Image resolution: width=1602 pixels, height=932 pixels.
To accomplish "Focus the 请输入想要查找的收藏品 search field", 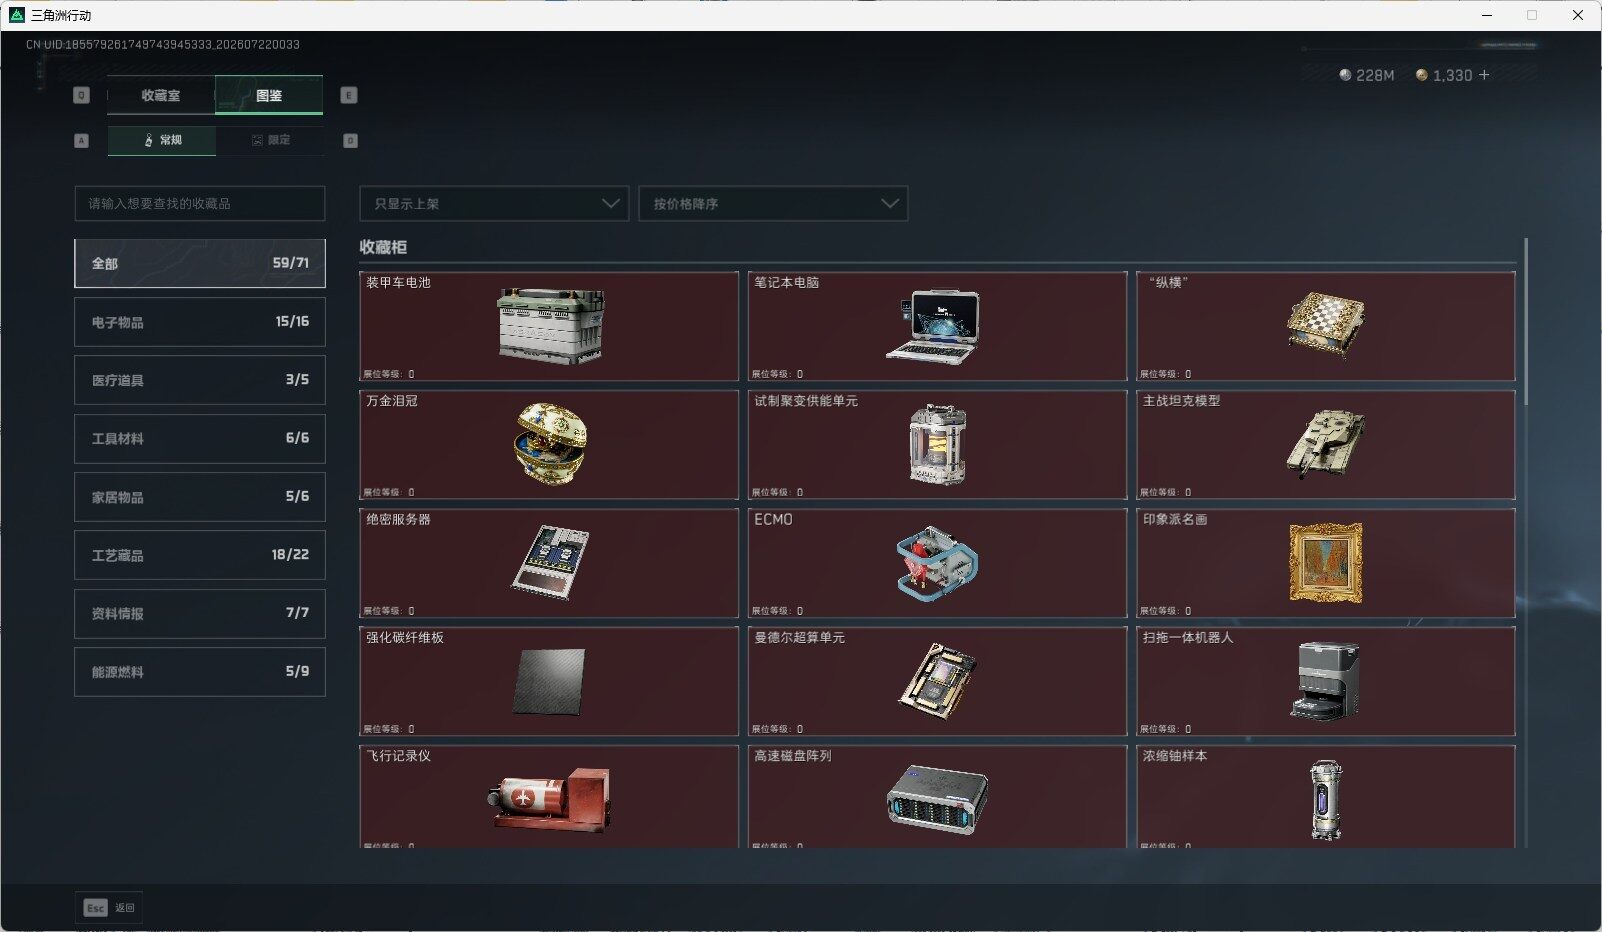I will pos(200,203).
